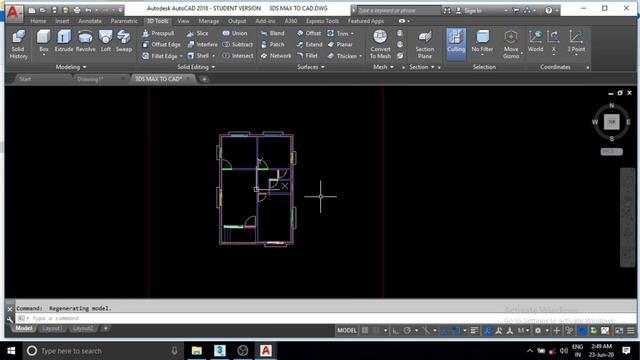Click the surface Extend tool
The image size is (640, 360).
click(x=309, y=44)
